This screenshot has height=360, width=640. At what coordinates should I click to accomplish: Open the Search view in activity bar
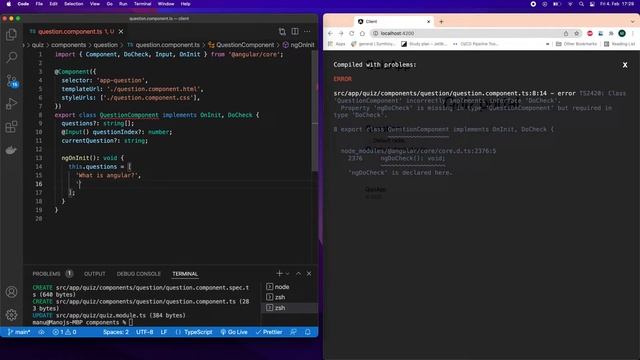(11, 58)
